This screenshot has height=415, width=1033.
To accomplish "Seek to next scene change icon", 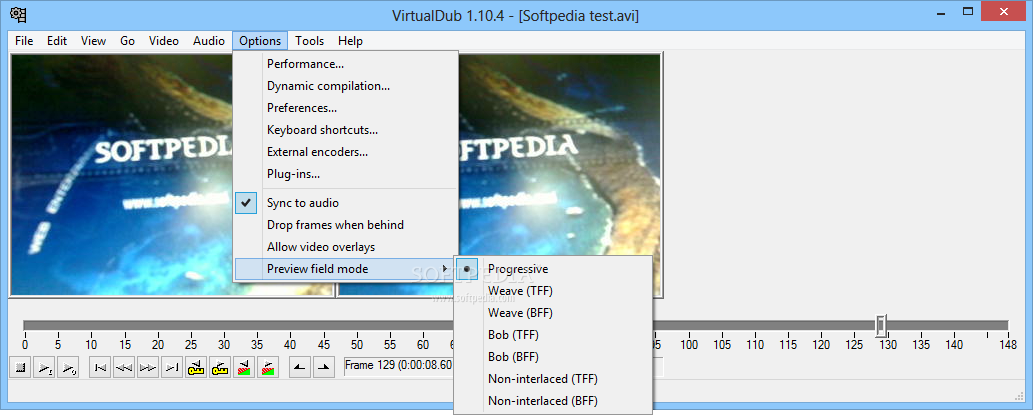I will coord(267,368).
